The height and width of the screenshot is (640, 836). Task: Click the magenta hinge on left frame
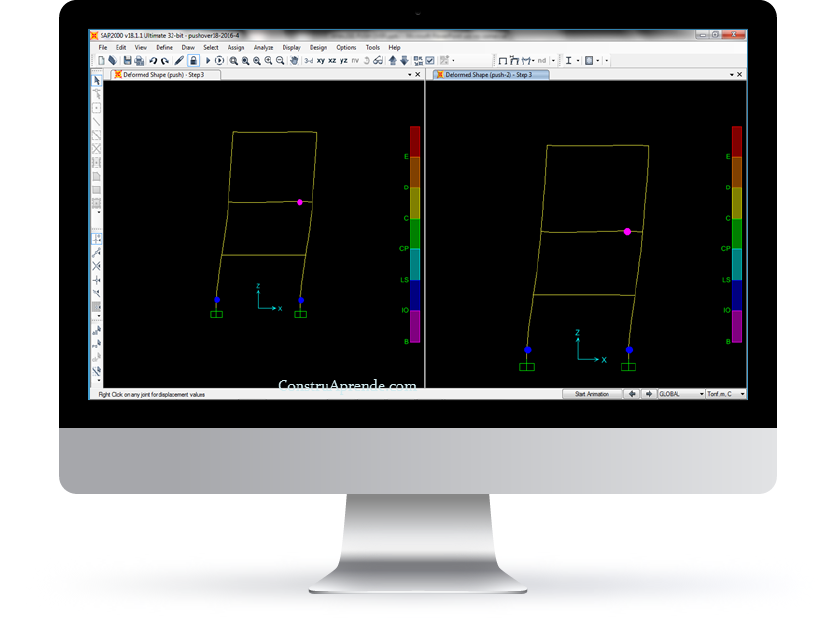tap(300, 202)
